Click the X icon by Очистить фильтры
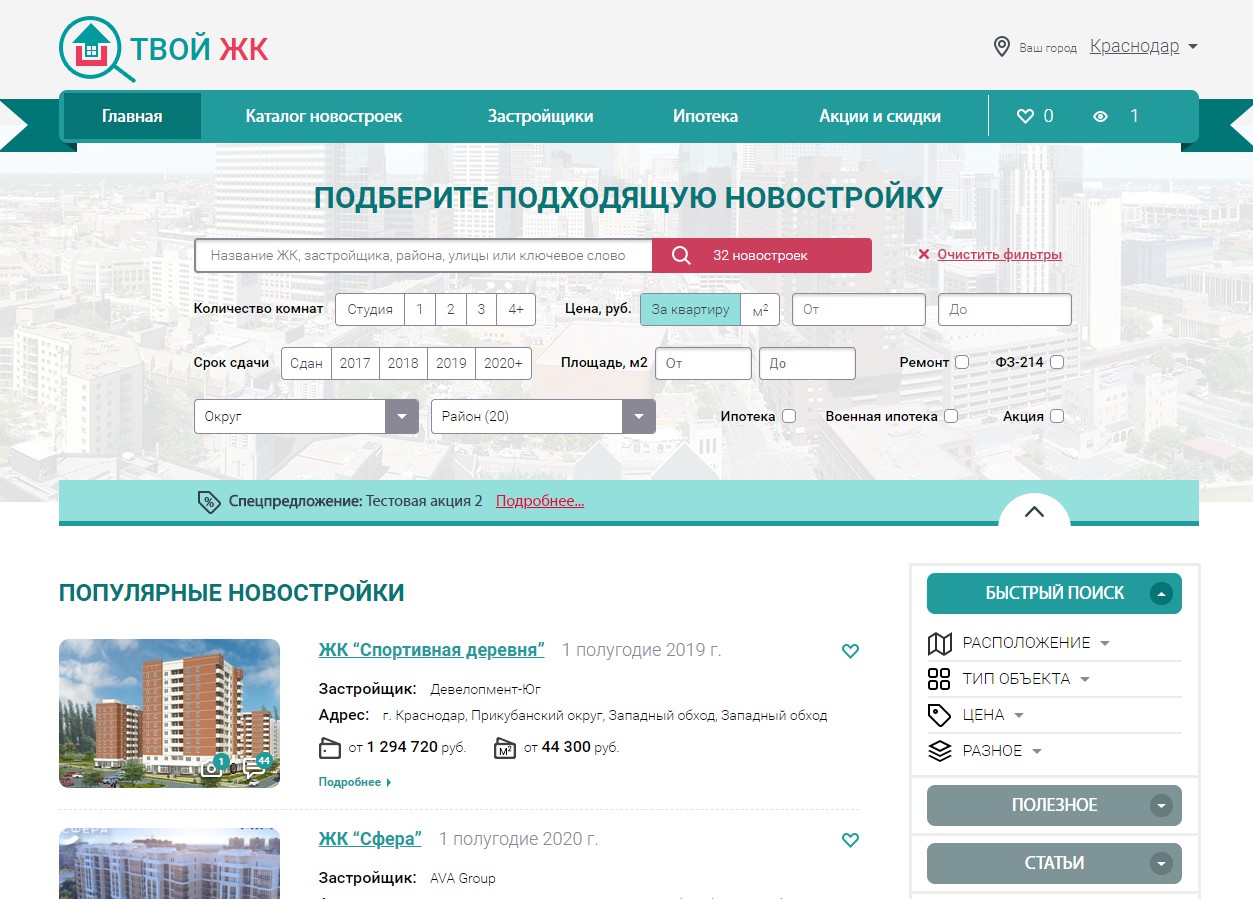This screenshot has width=1253, height=899. 924,255
